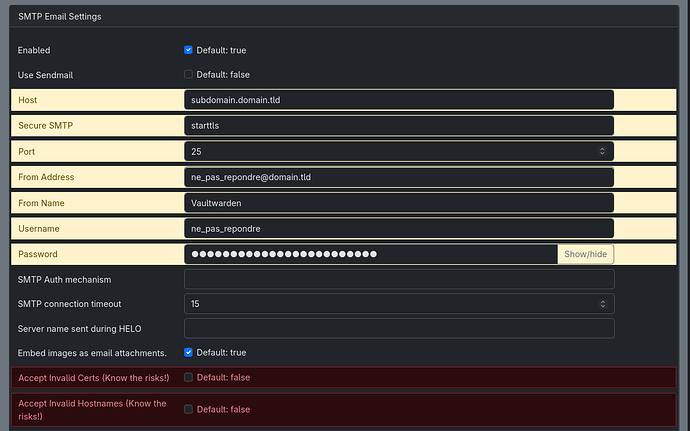This screenshot has width=690, height=431.
Task: Click the From Name field showing Vaultwarden
Action: (x=398, y=203)
